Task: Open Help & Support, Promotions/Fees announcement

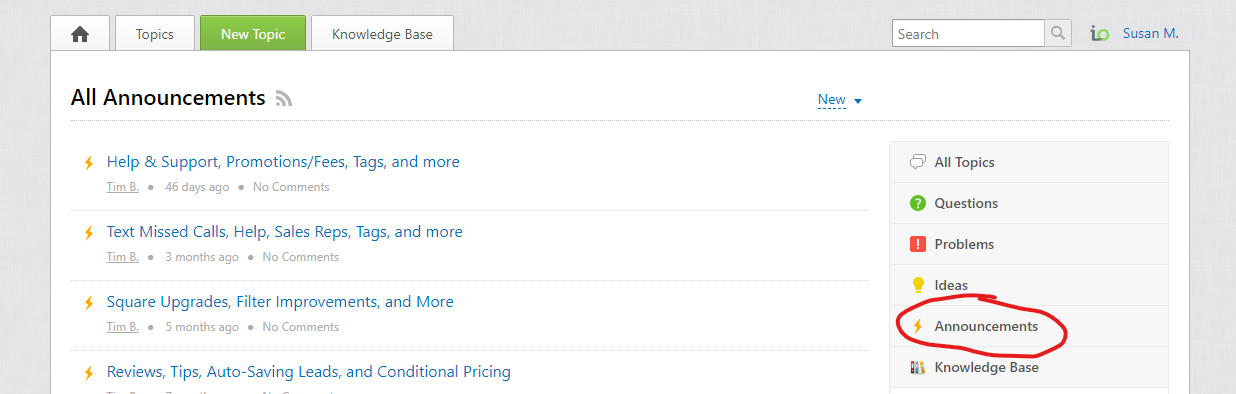Action: pyautogui.click(x=283, y=162)
